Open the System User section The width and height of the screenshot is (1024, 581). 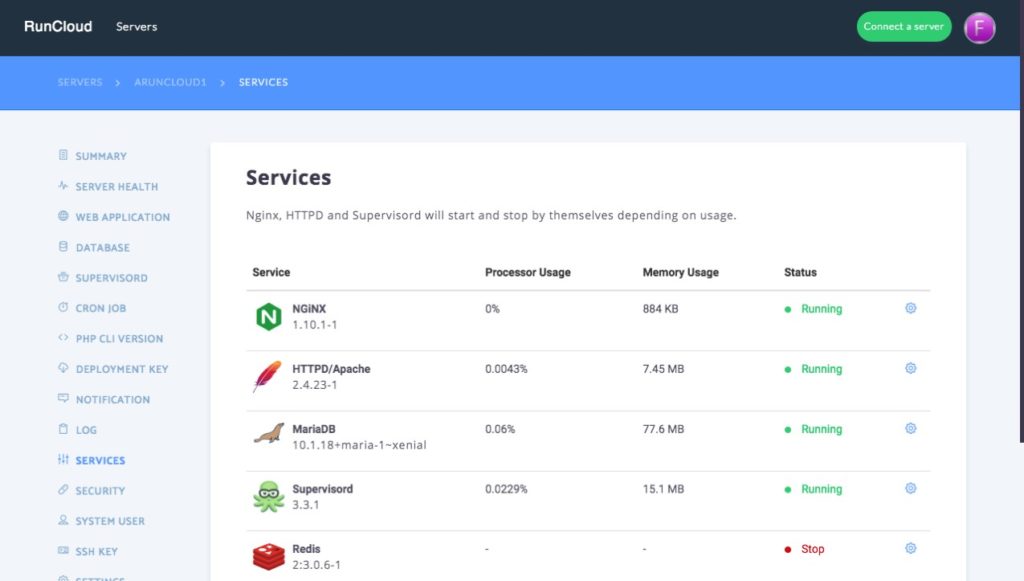point(110,521)
